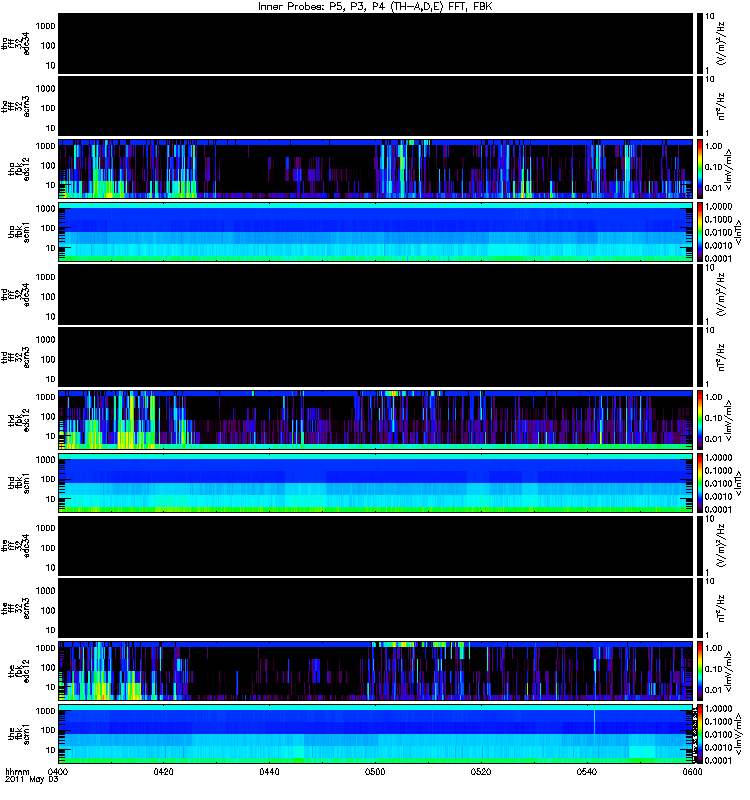Click the 'thd fbk edc12' y-axis label

(x=19, y=420)
